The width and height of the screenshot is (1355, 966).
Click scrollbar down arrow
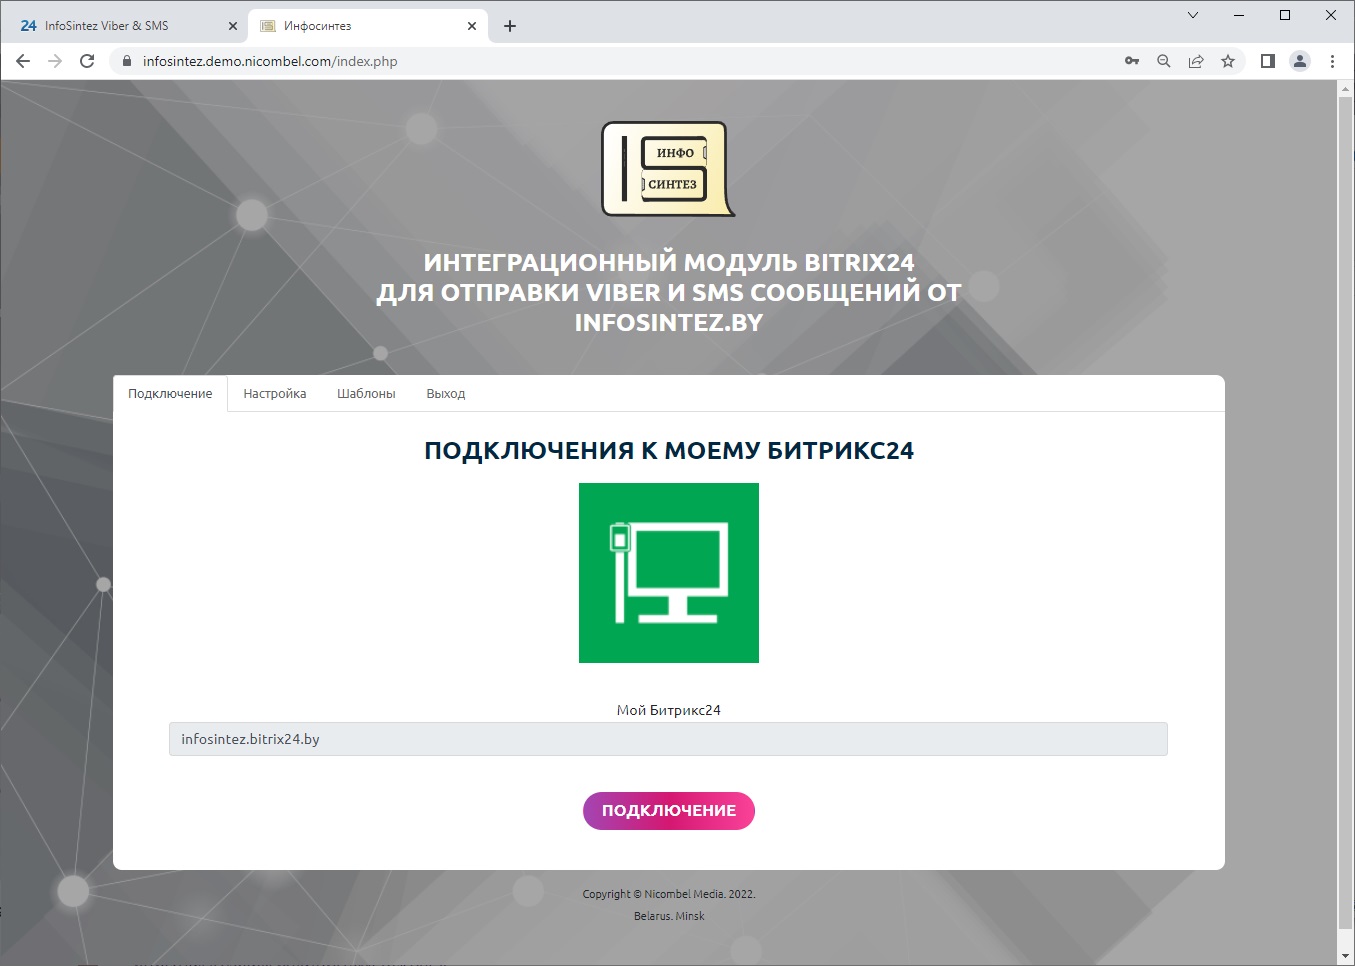tap(1345, 957)
